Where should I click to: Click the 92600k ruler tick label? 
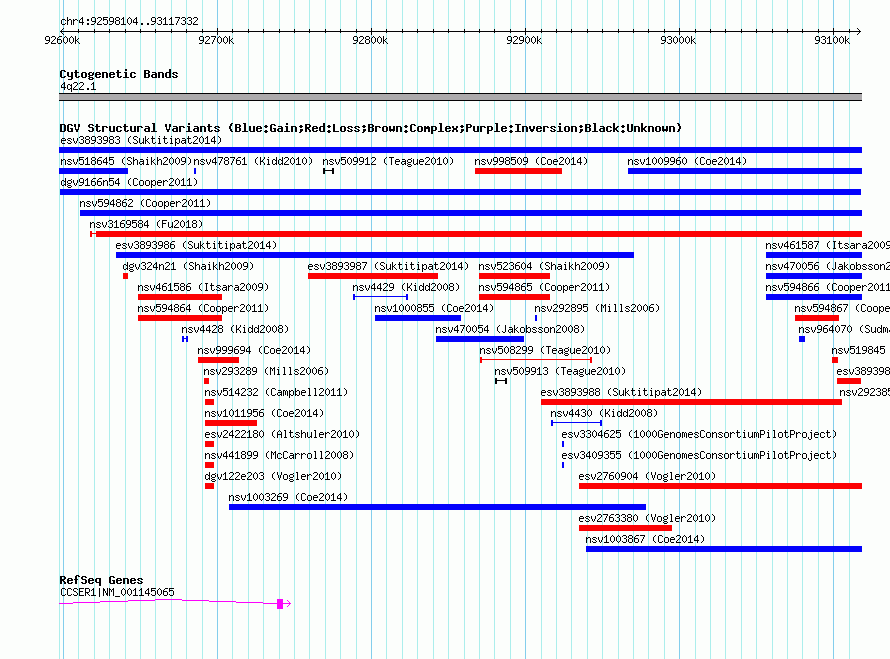coord(62,40)
